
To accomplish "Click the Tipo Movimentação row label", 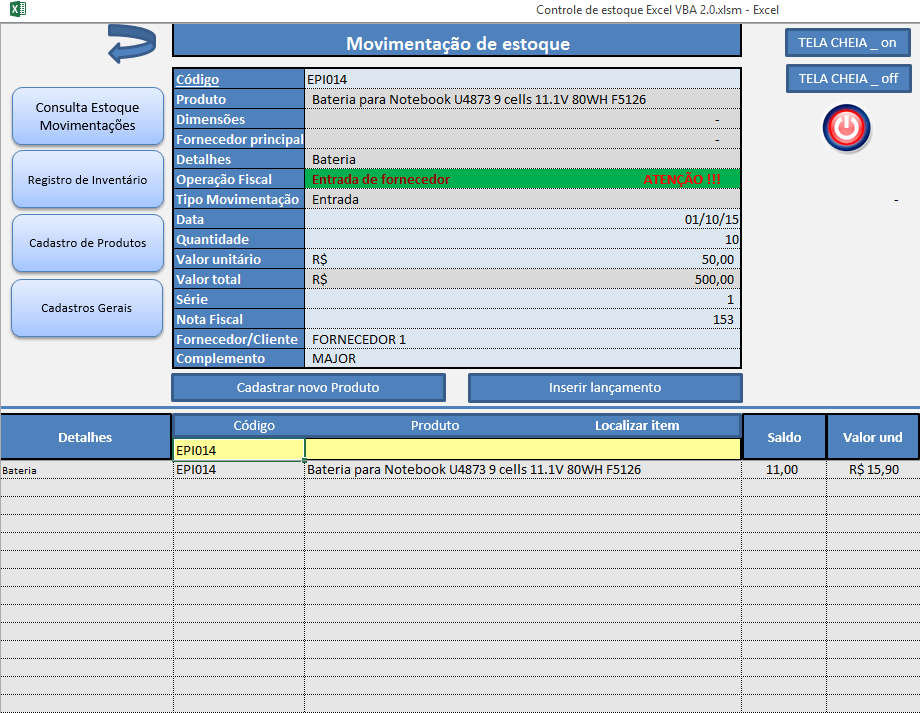I will tap(239, 199).
